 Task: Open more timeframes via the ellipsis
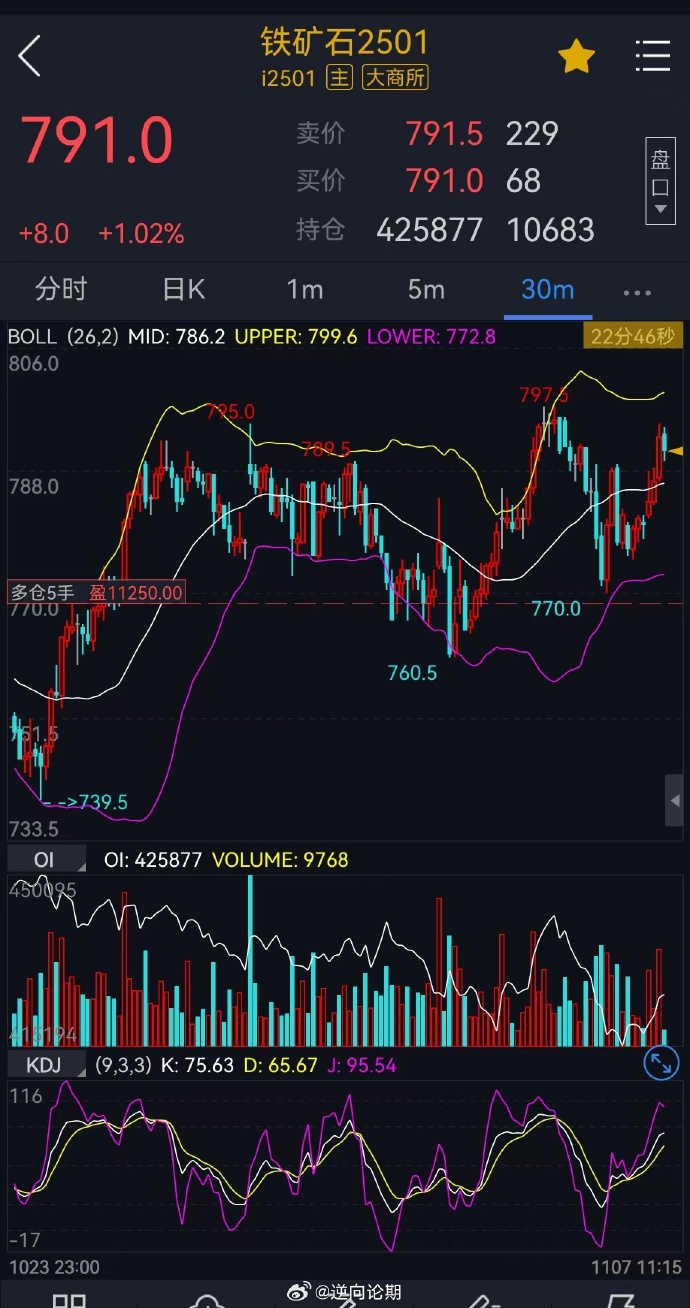(637, 293)
